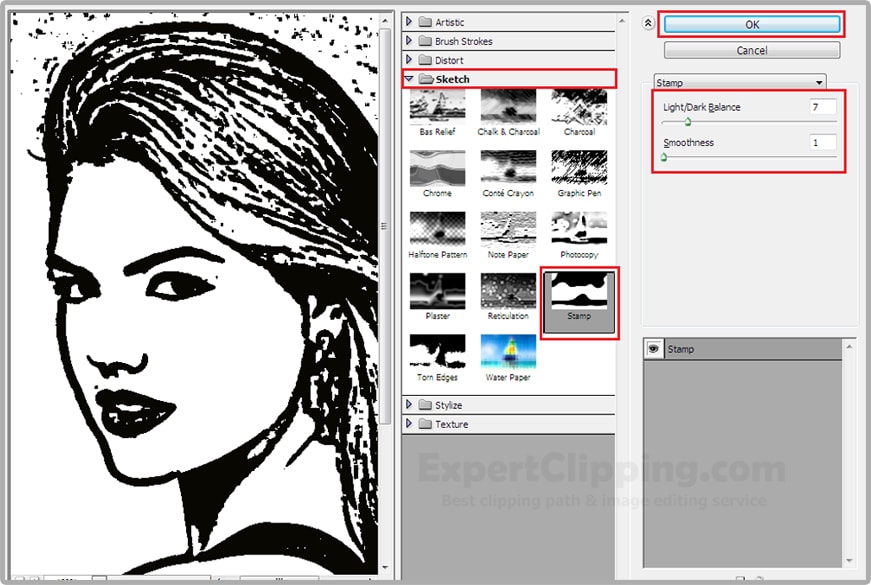The image size is (871, 585).
Task: Select the Torn Edges filter
Action: point(437,351)
